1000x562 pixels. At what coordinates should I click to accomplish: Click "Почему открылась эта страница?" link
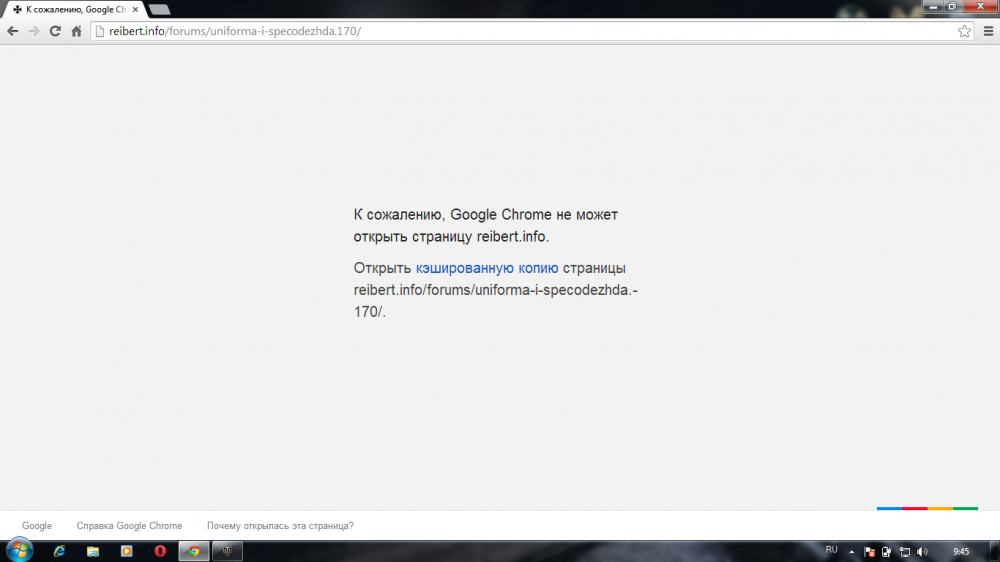click(x=280, y=526)
